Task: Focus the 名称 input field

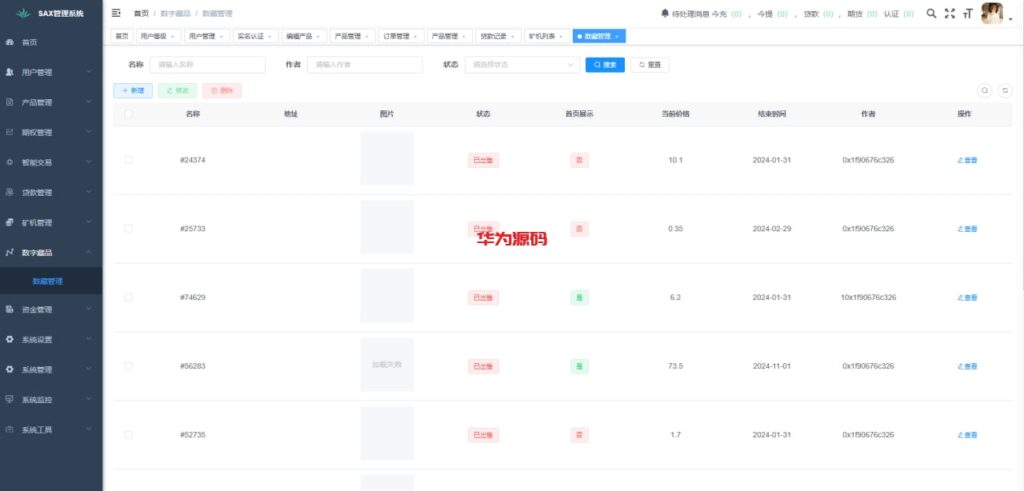Action: [208, 65]
